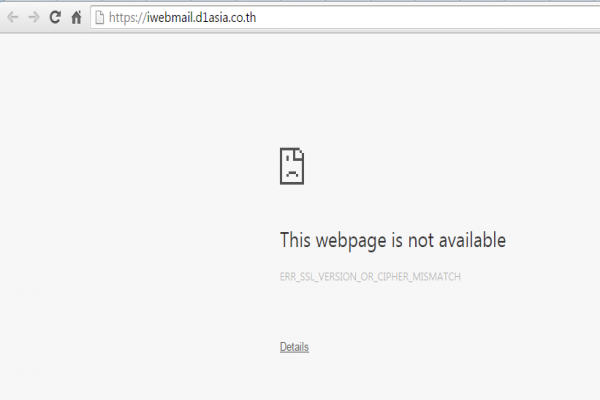Click the sad-face error page icon
This screenshot has height=400, width=600.
pos(292,167)
